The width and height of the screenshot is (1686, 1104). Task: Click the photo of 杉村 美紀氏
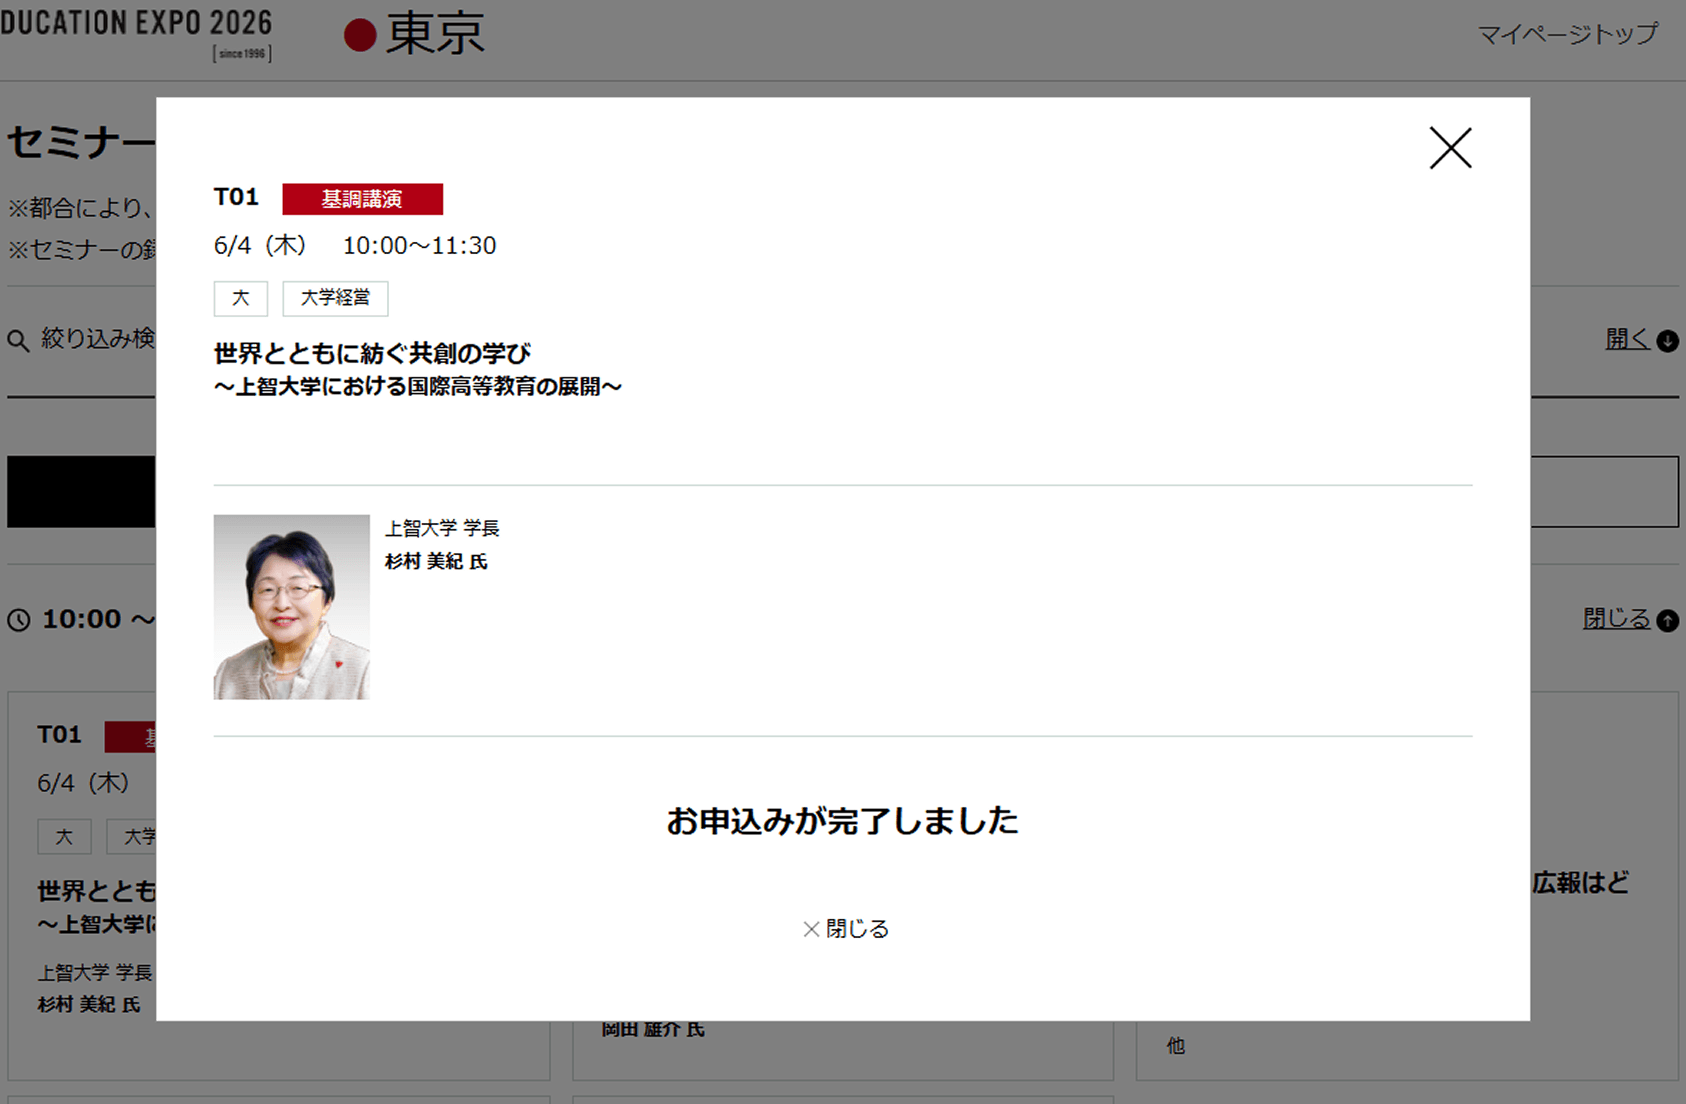coord(291,607)
